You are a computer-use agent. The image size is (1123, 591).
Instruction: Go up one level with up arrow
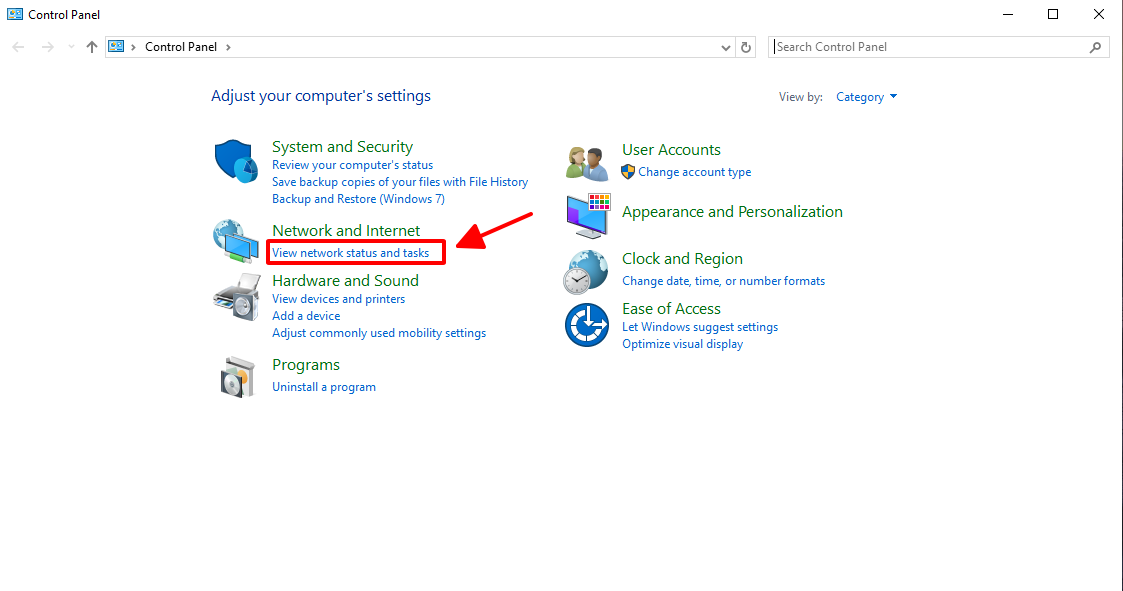[x=92, y=47]
